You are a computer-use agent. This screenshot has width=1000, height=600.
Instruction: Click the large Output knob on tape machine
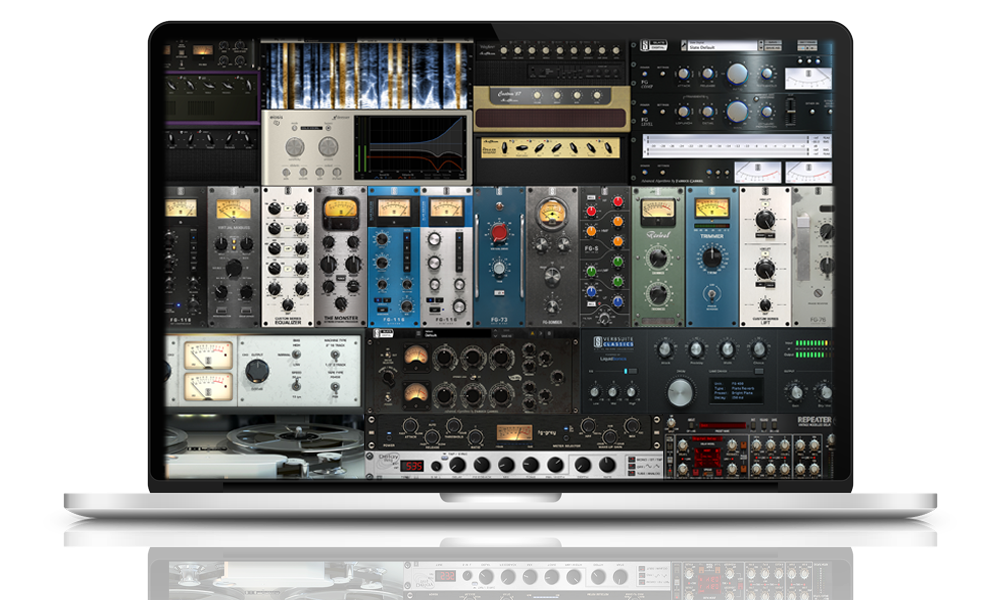(x=256, y=371)
